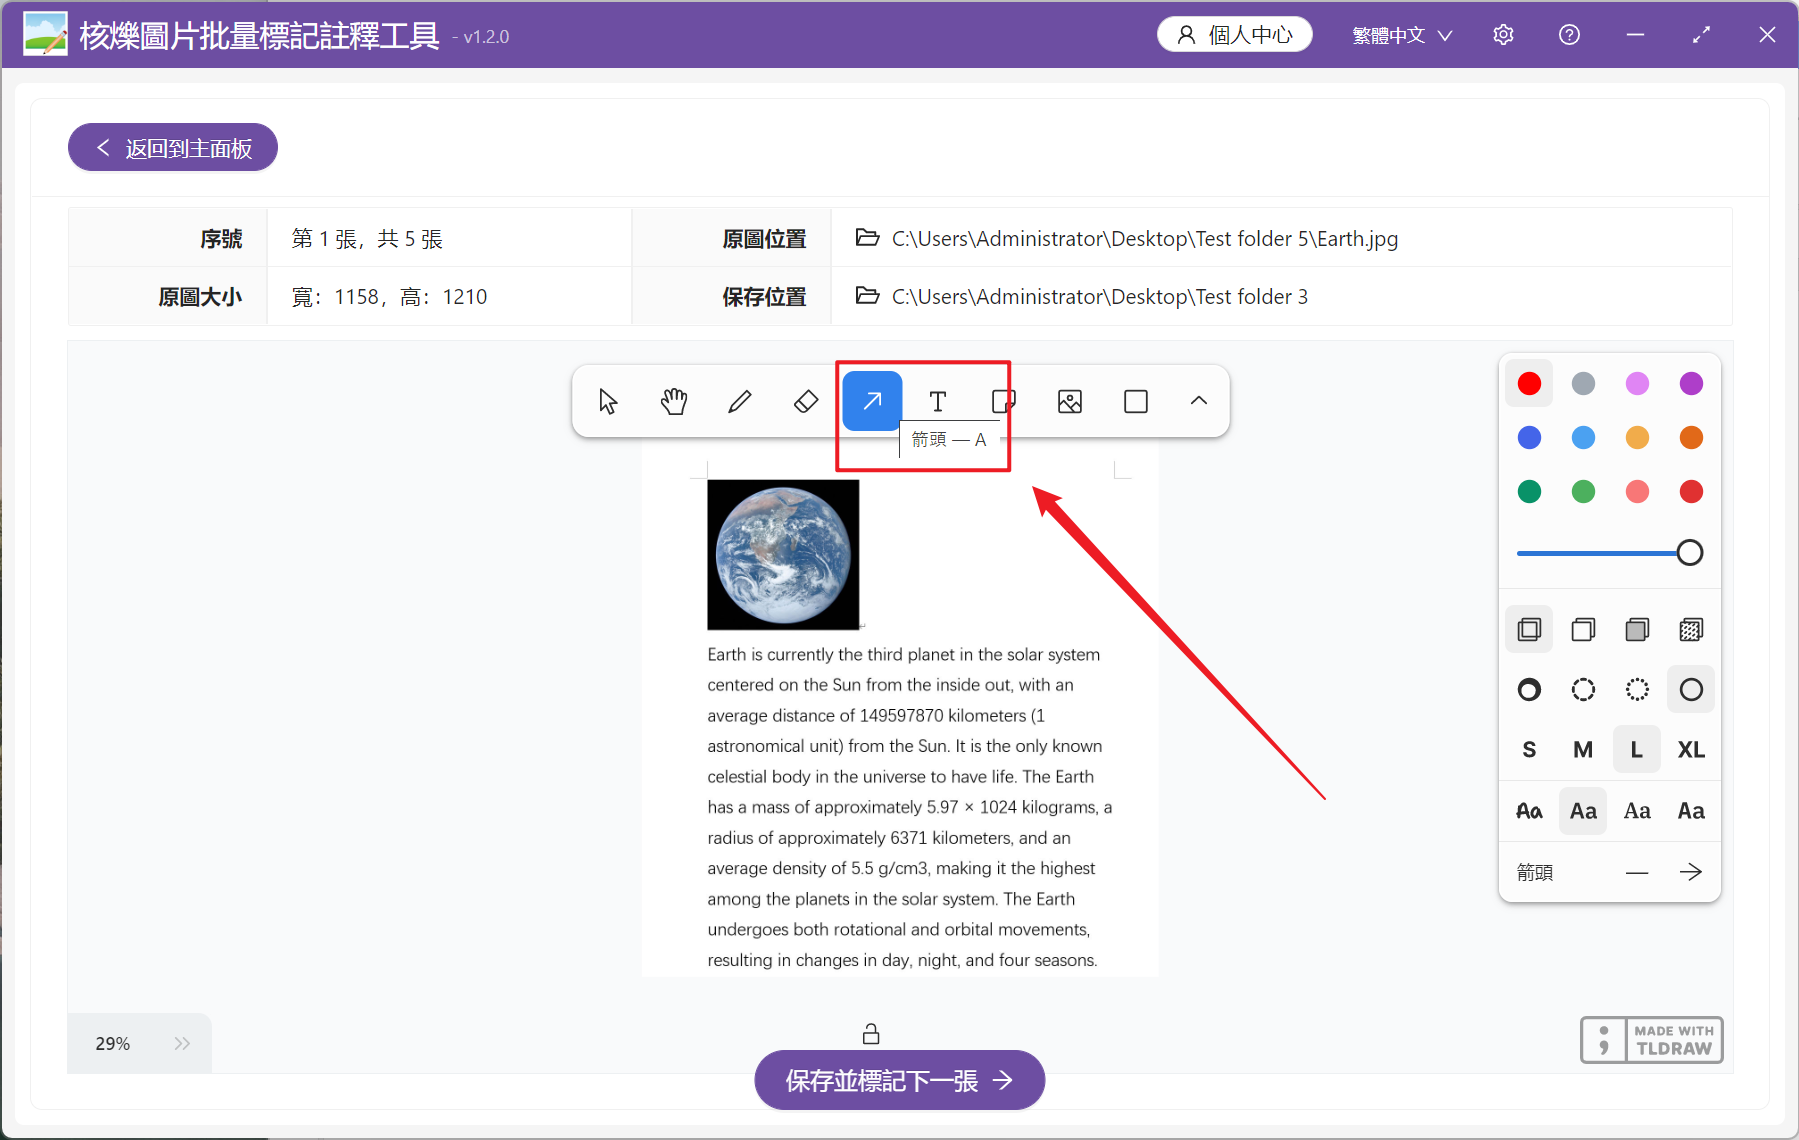Select the pencil draw tool
1799x1140 pixels.
click(740, 401)
